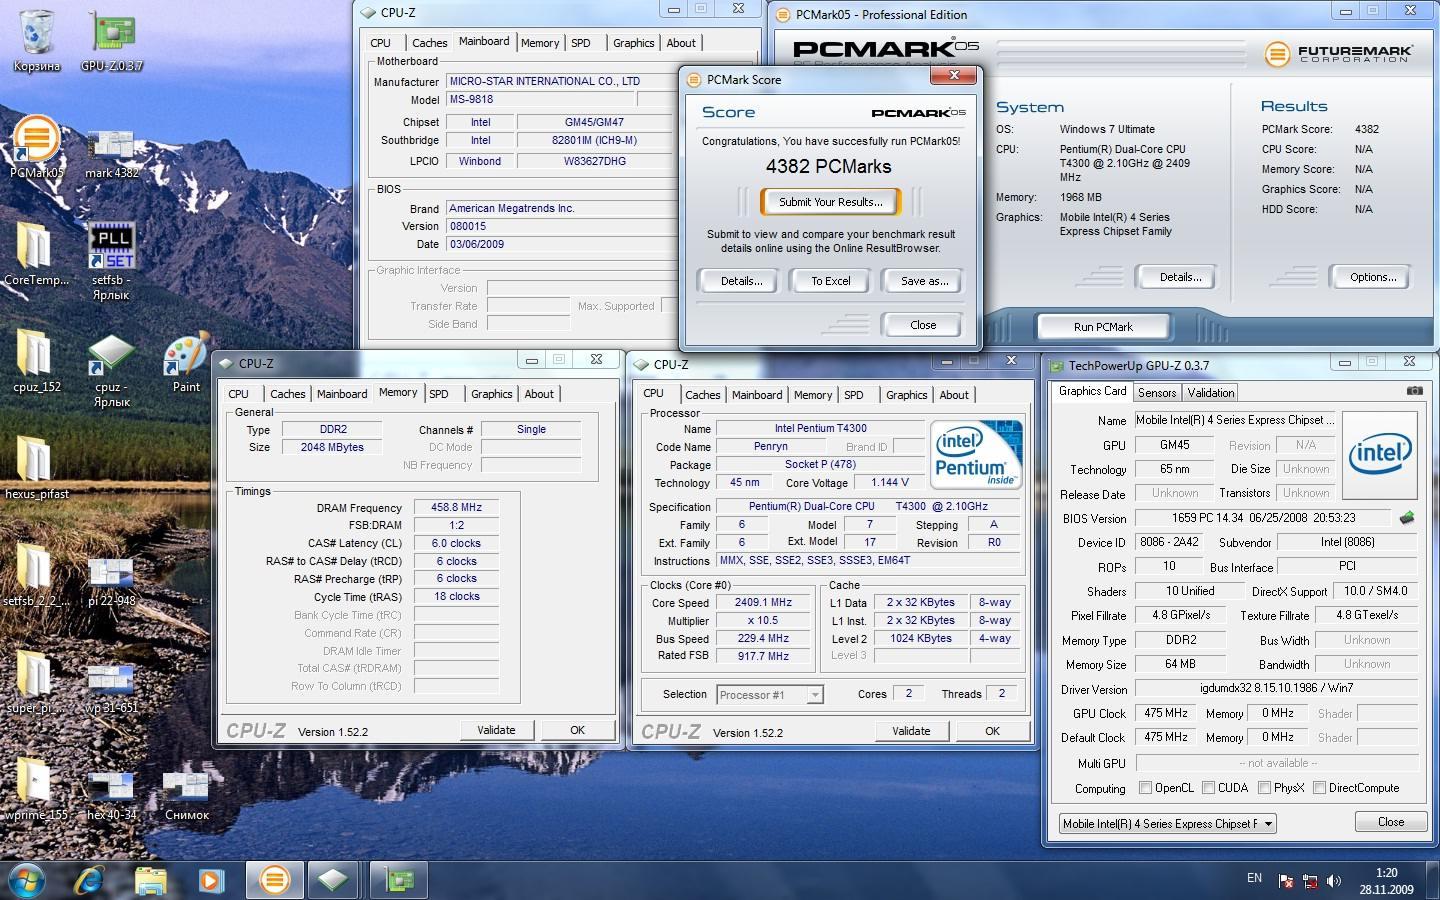Open the GPU selection dropdown in GPU-Z
1440x900 pixels.
coord(1168,824)
